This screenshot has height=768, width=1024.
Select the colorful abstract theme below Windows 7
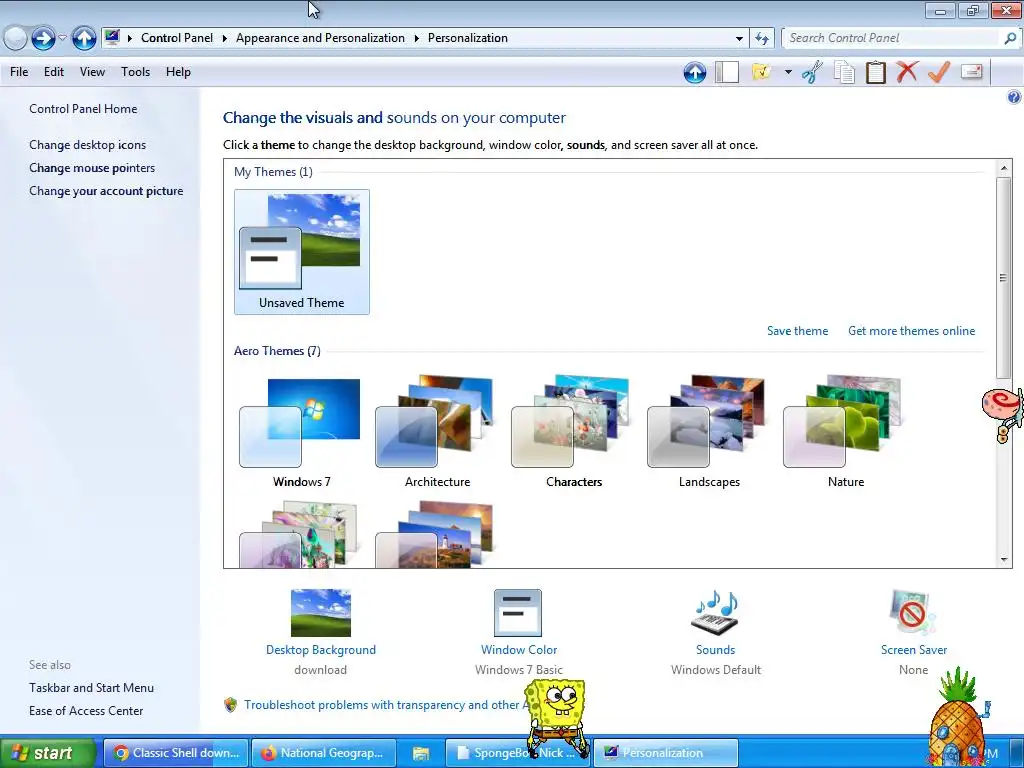pos(299,534)
